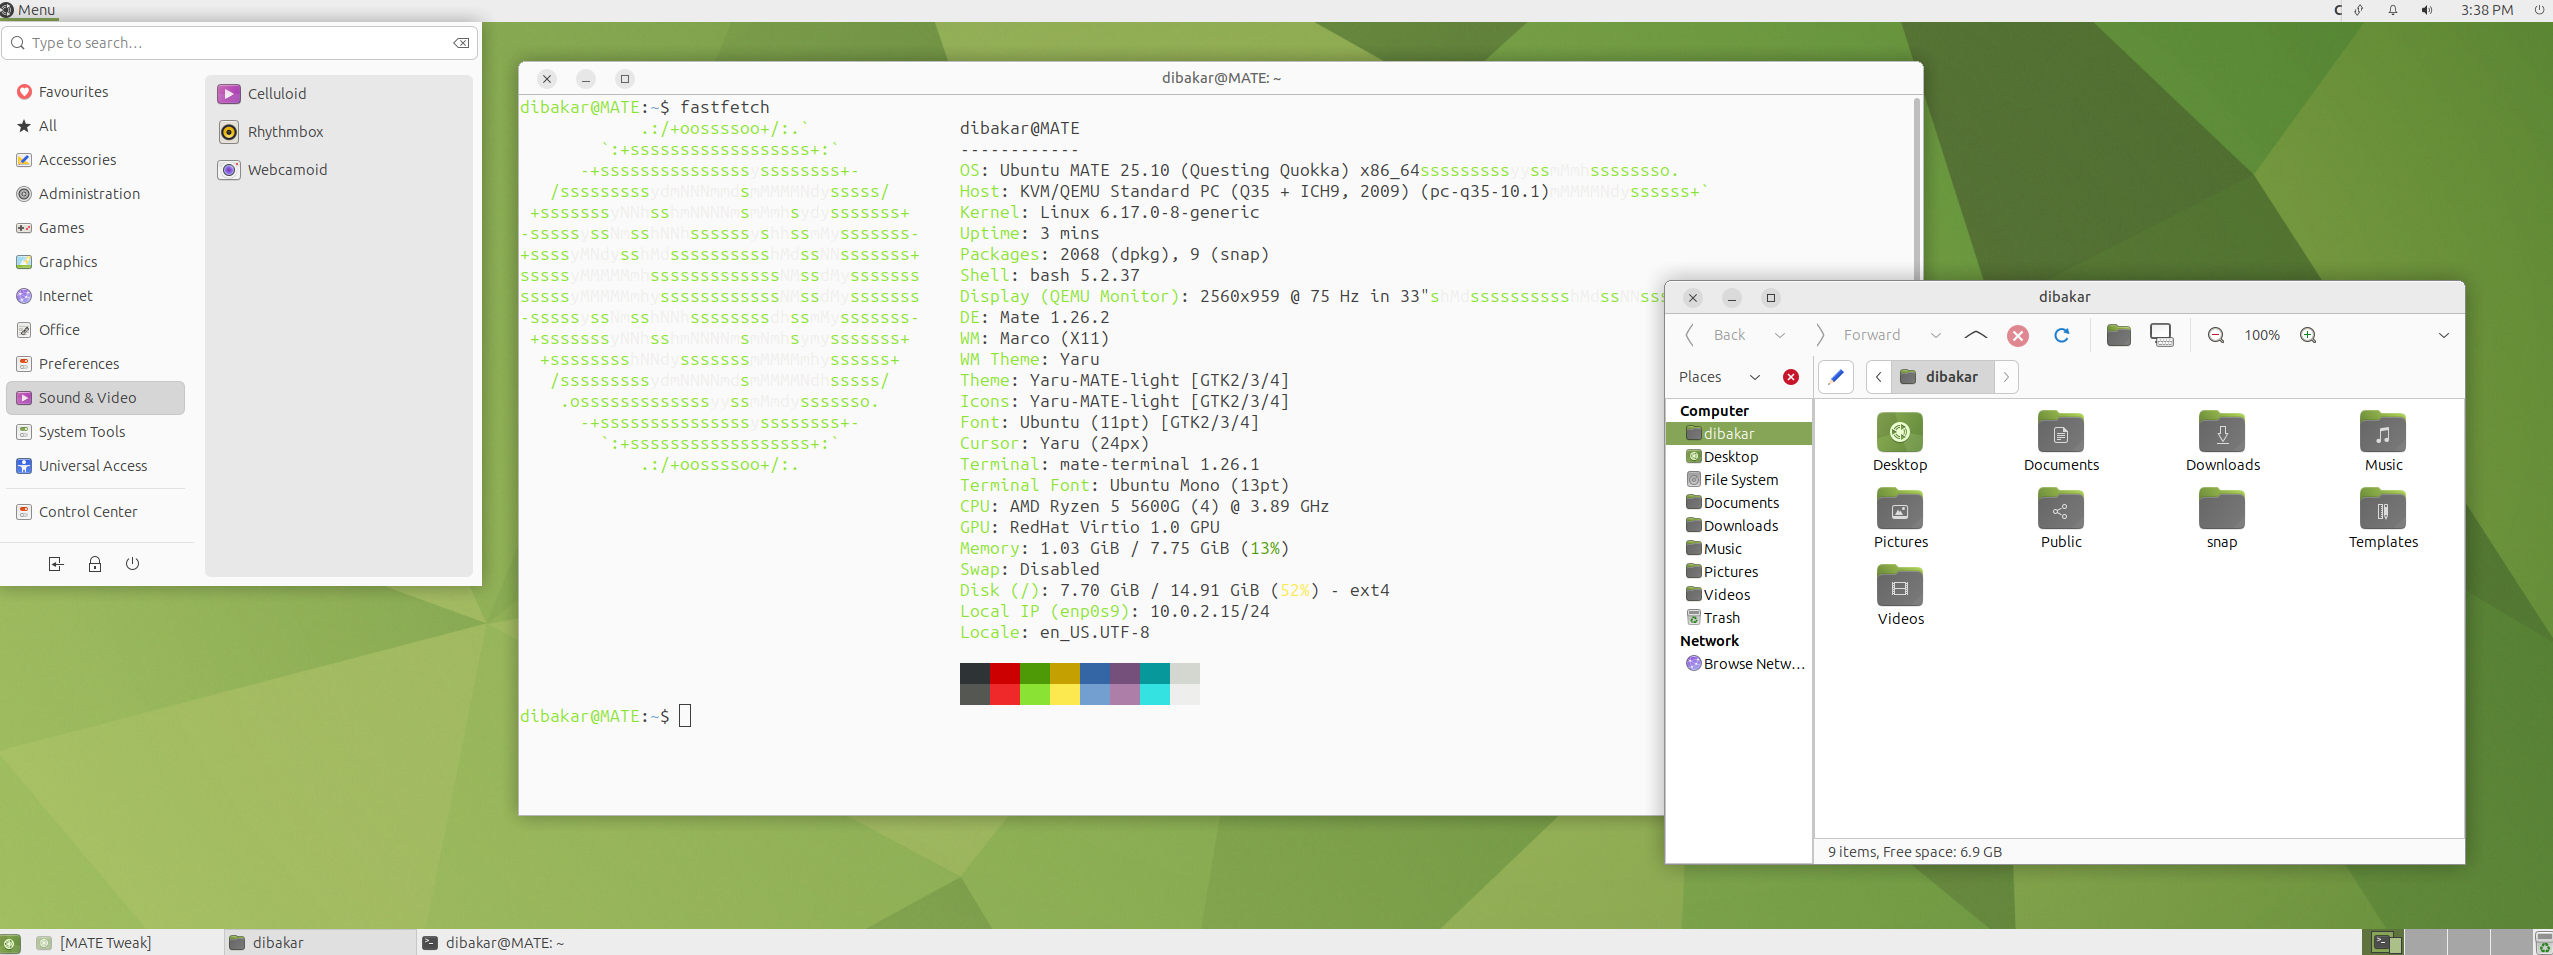Launch Webcamoid from the menu
Viewport: 2553px width, 955px height.
(286, 169)
